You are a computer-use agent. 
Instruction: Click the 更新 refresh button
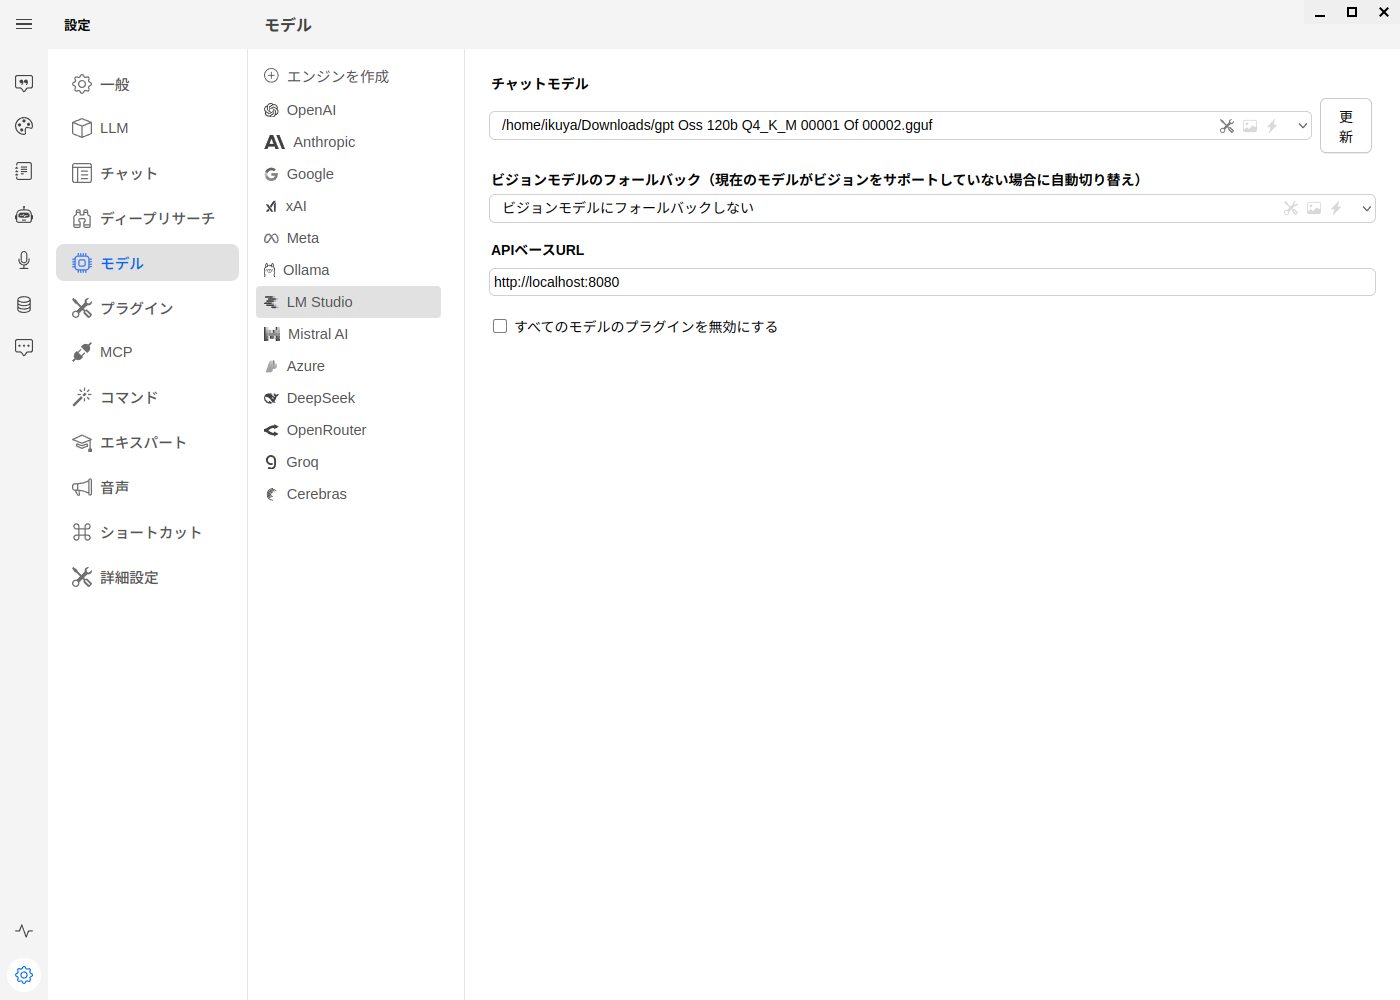pyautogui.click(x=1345, y=126)
